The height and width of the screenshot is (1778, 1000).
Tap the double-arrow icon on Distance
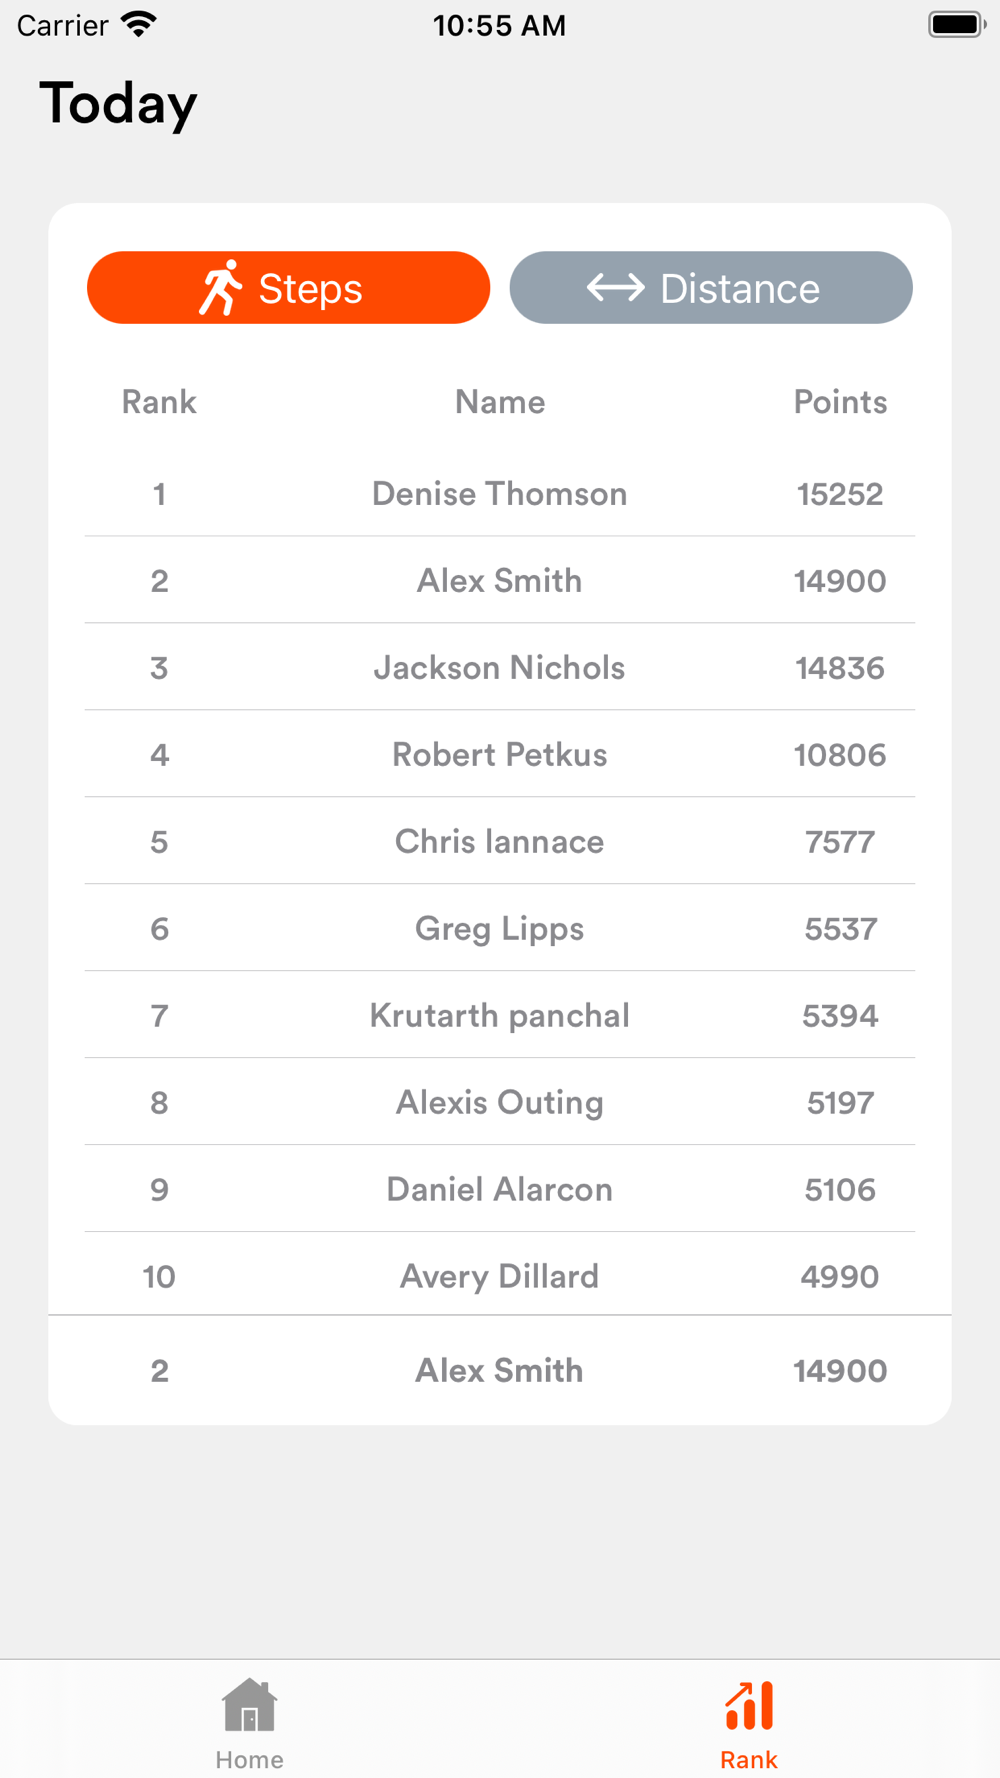pyautogui.click(x=615, y=288)
